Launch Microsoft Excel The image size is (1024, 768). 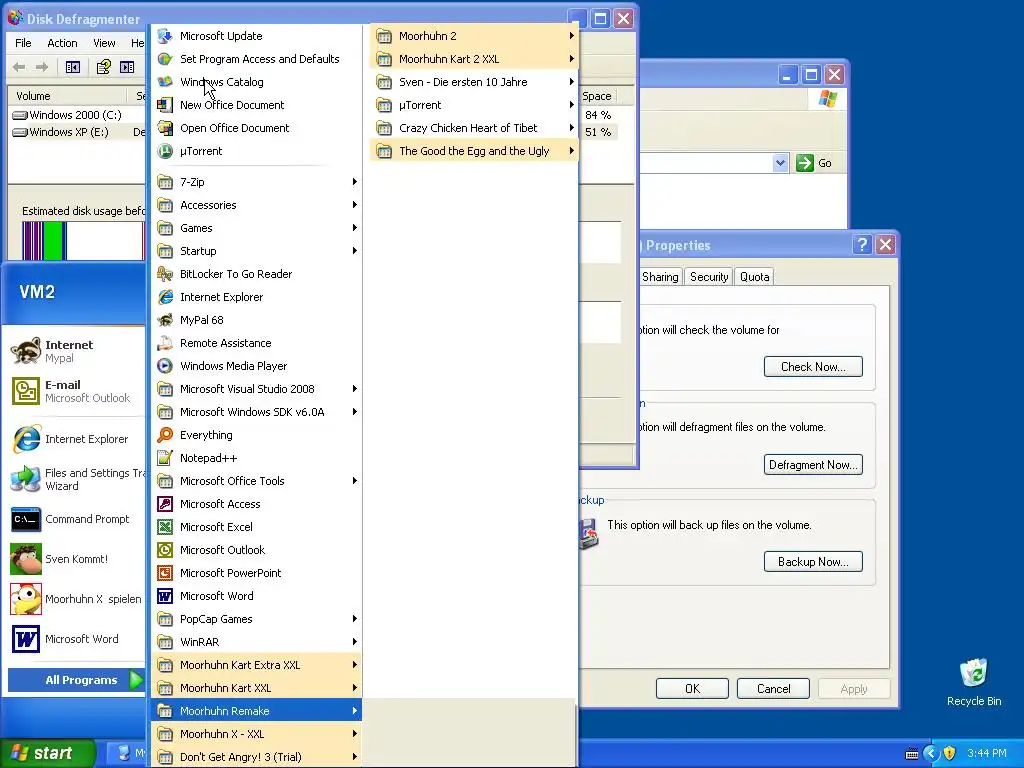256,527
